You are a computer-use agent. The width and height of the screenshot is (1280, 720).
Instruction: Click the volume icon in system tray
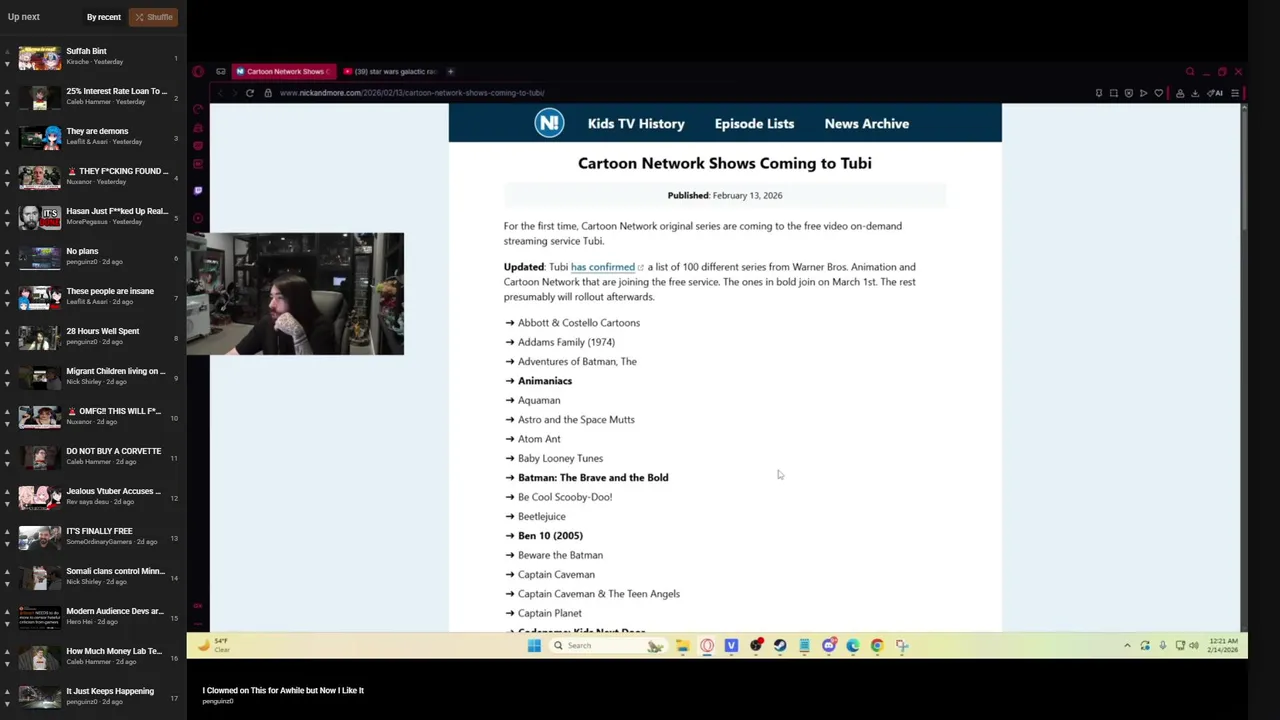click(1193, 646)
